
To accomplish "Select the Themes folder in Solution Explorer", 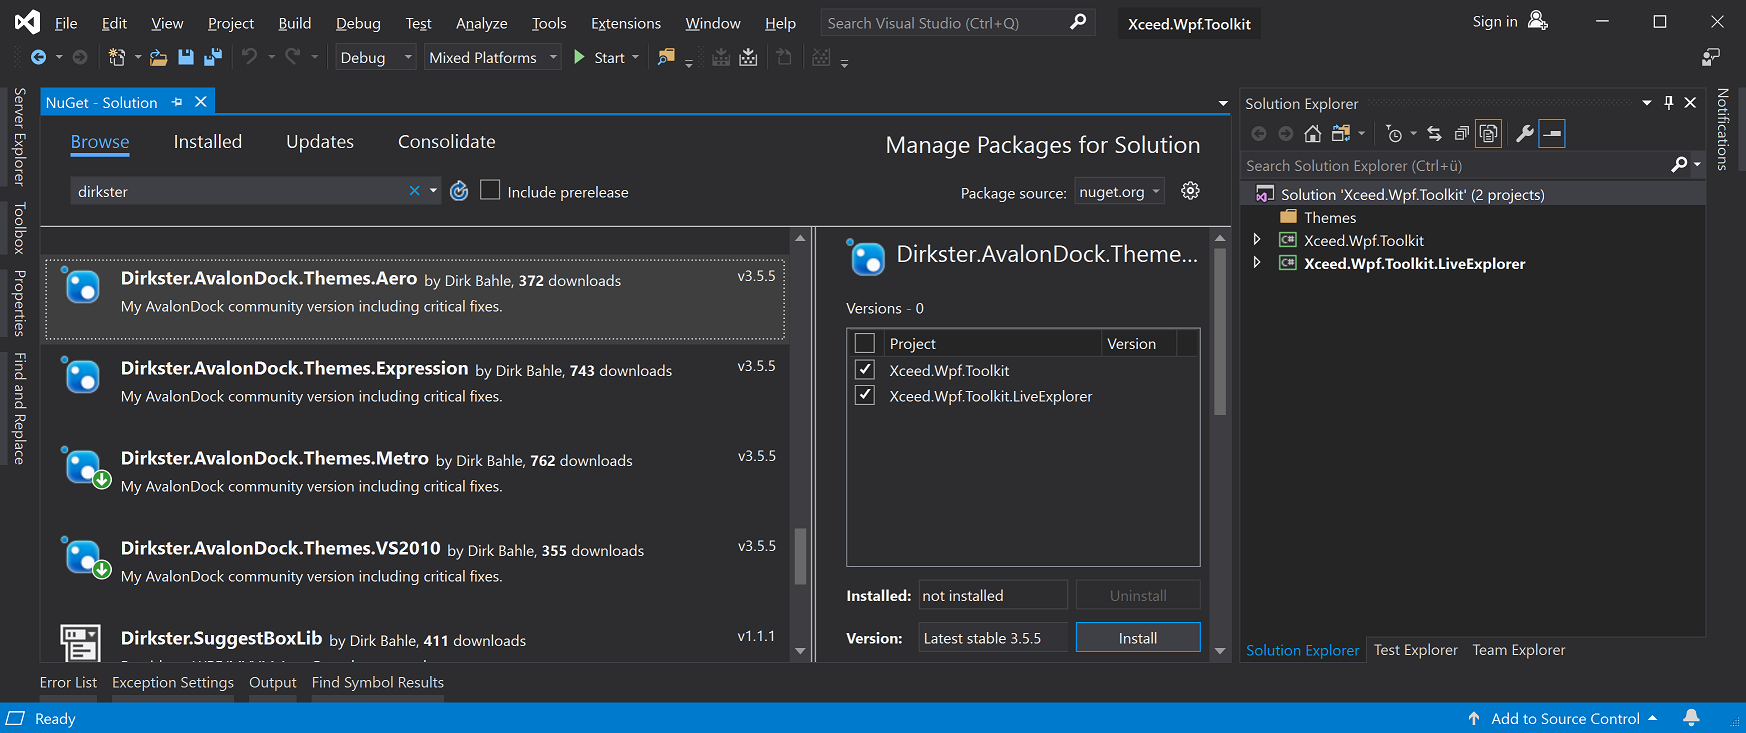I will (1330, 217).
